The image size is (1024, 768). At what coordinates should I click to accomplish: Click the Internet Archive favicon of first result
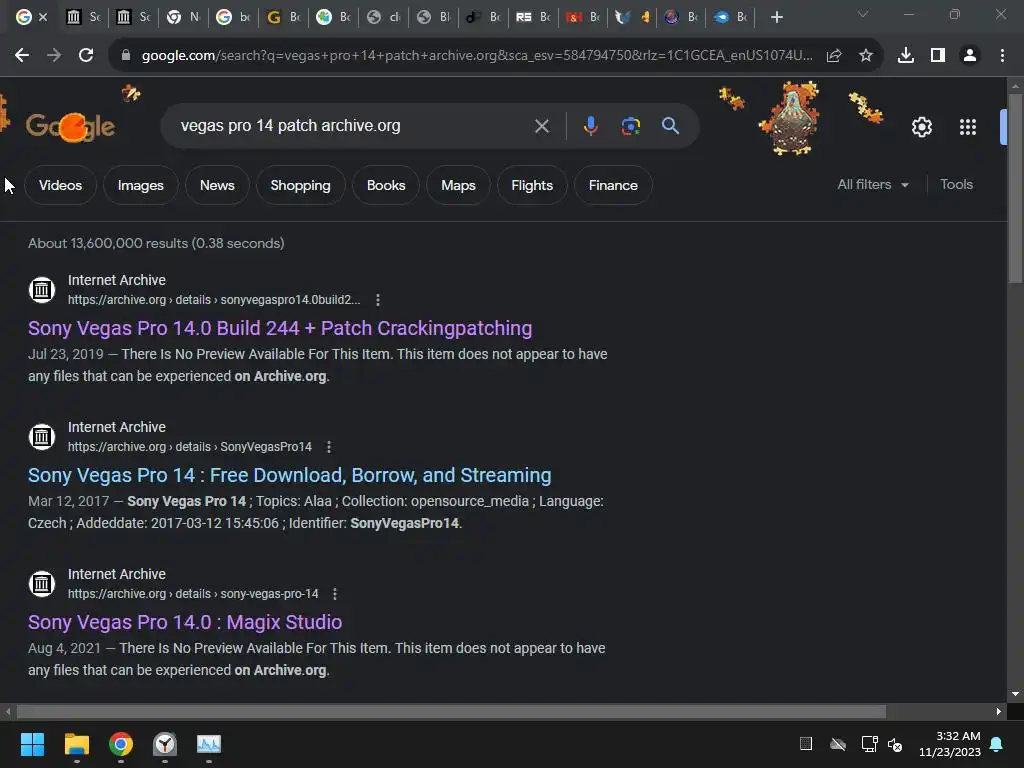tap(42, 289)
